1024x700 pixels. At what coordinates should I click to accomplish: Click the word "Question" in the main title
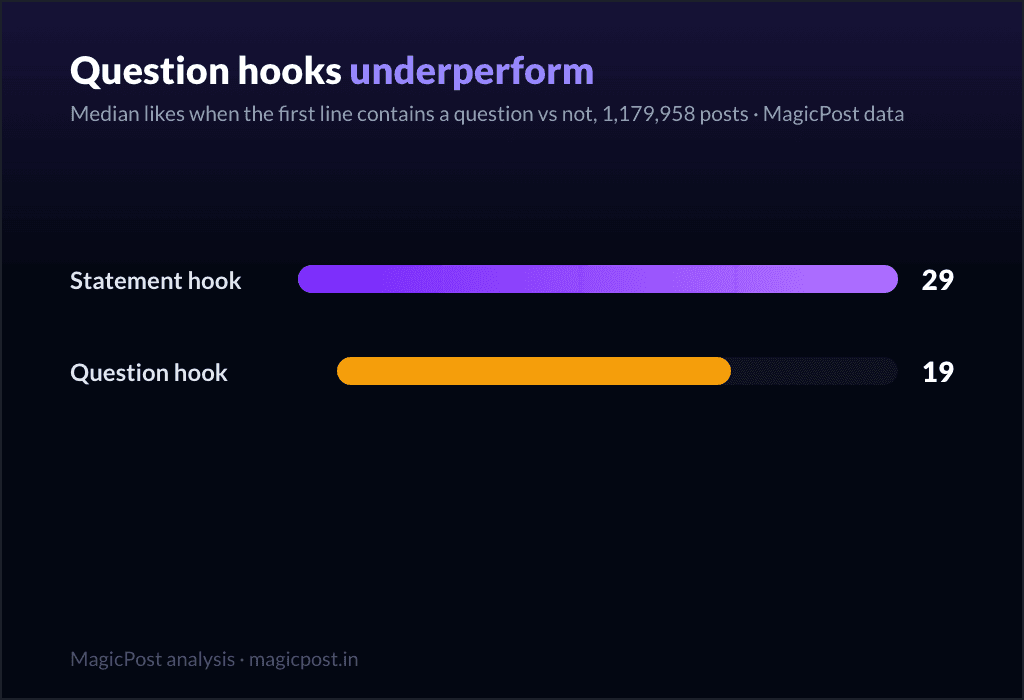coord(150,72)
